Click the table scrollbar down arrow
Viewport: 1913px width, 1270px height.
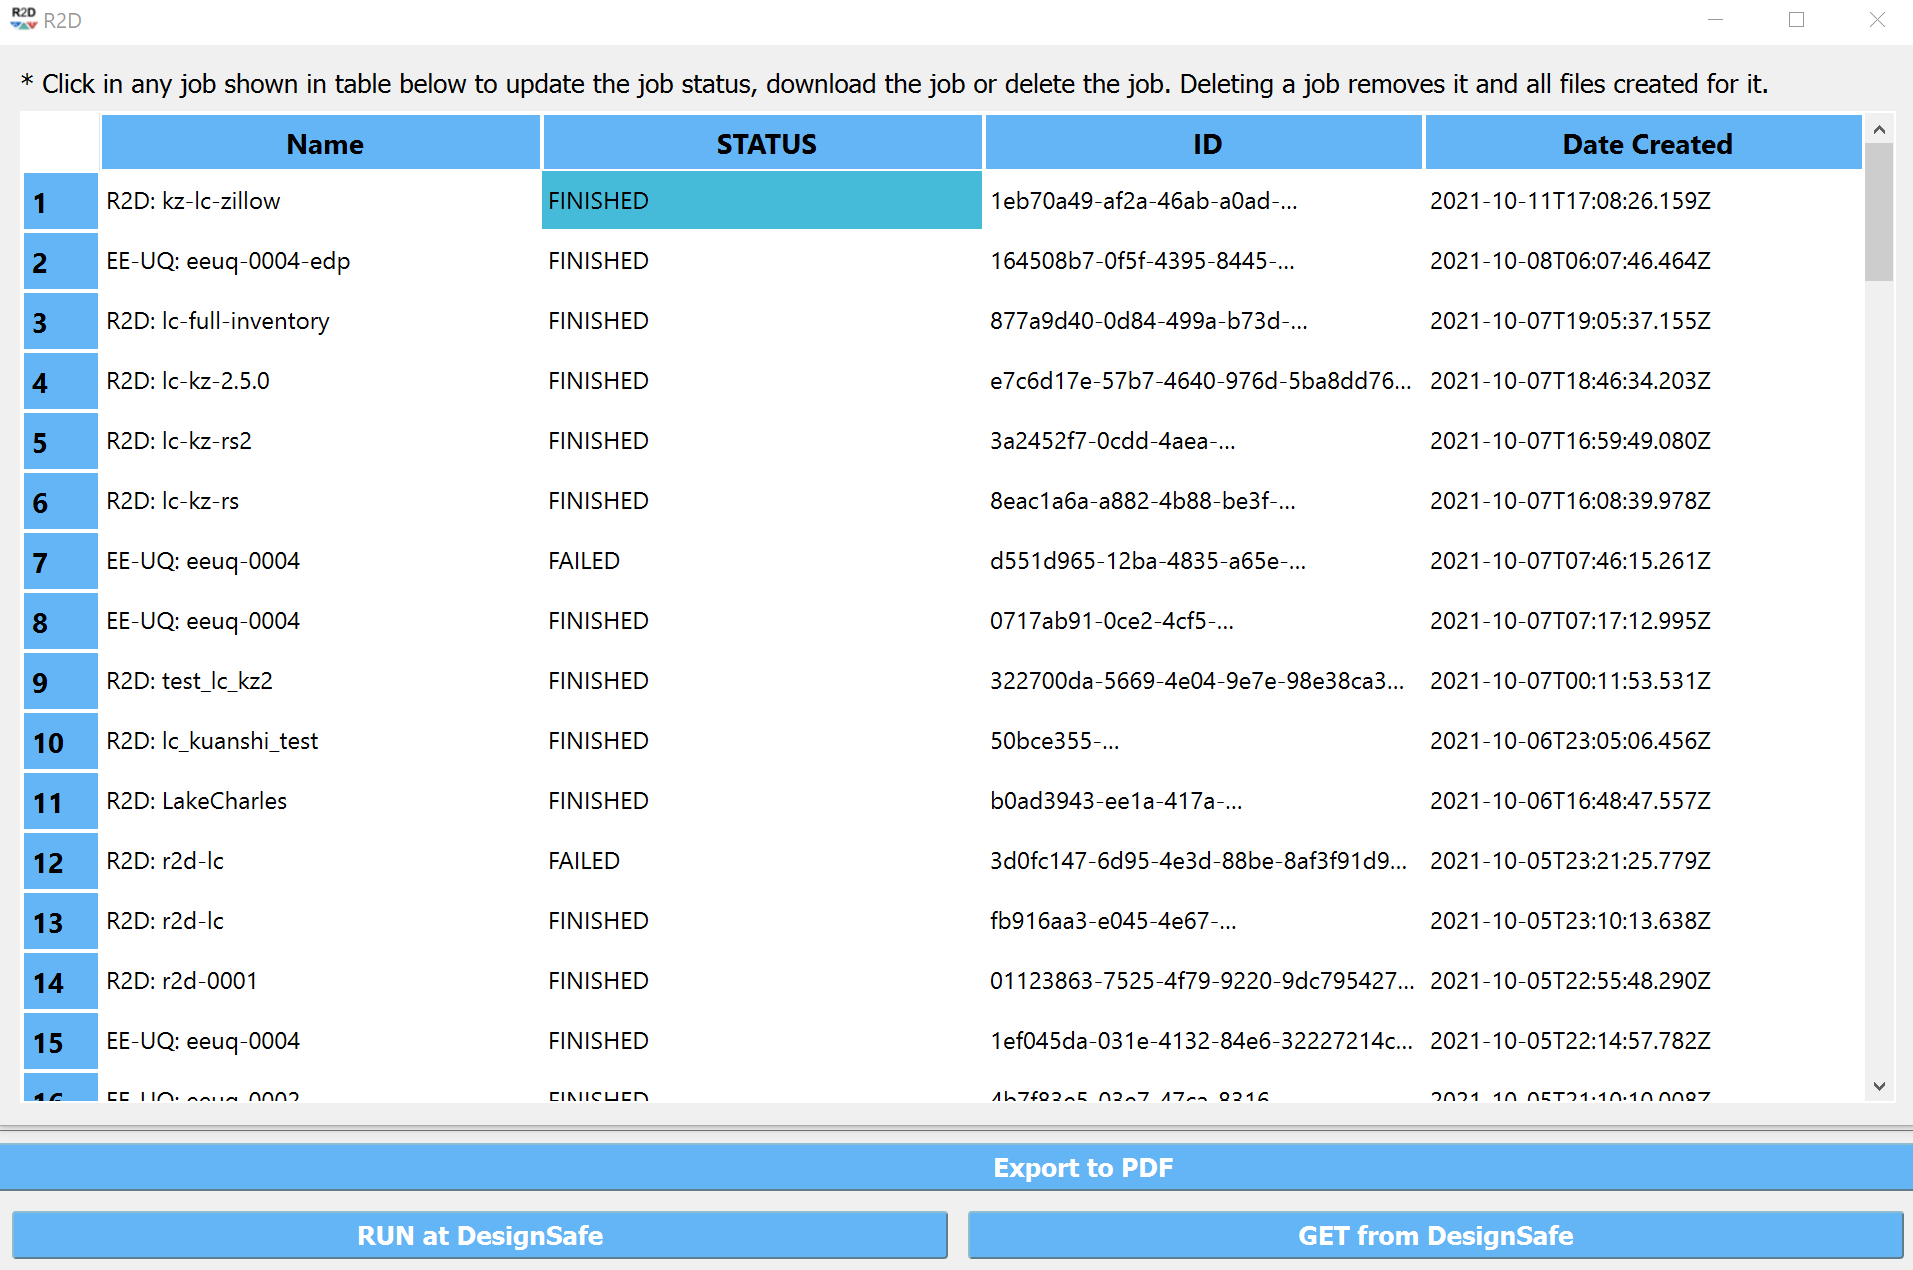coord(1879,1086)
